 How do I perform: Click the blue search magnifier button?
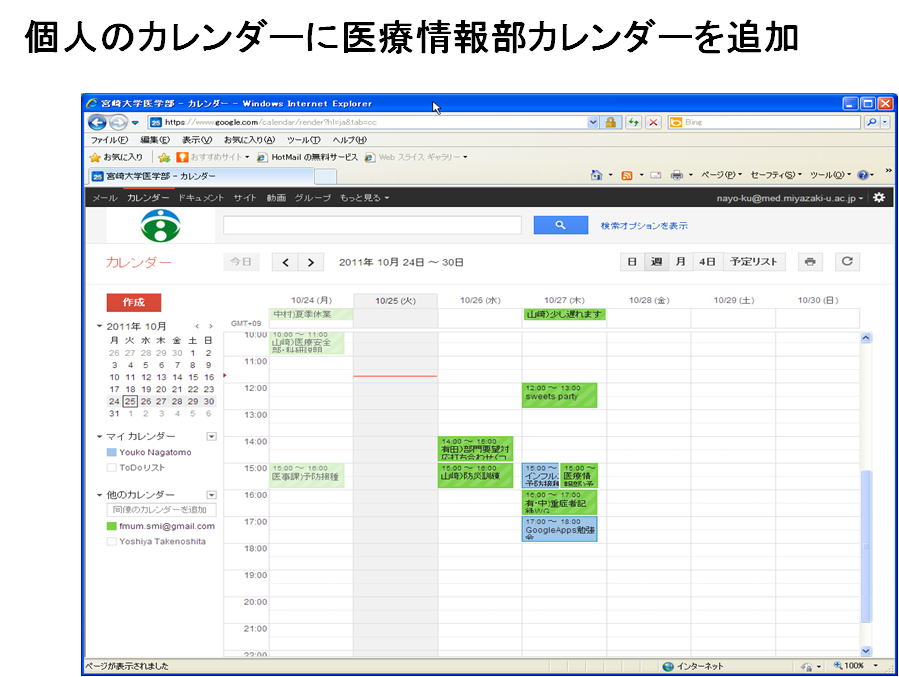click(x=560, y=225)
